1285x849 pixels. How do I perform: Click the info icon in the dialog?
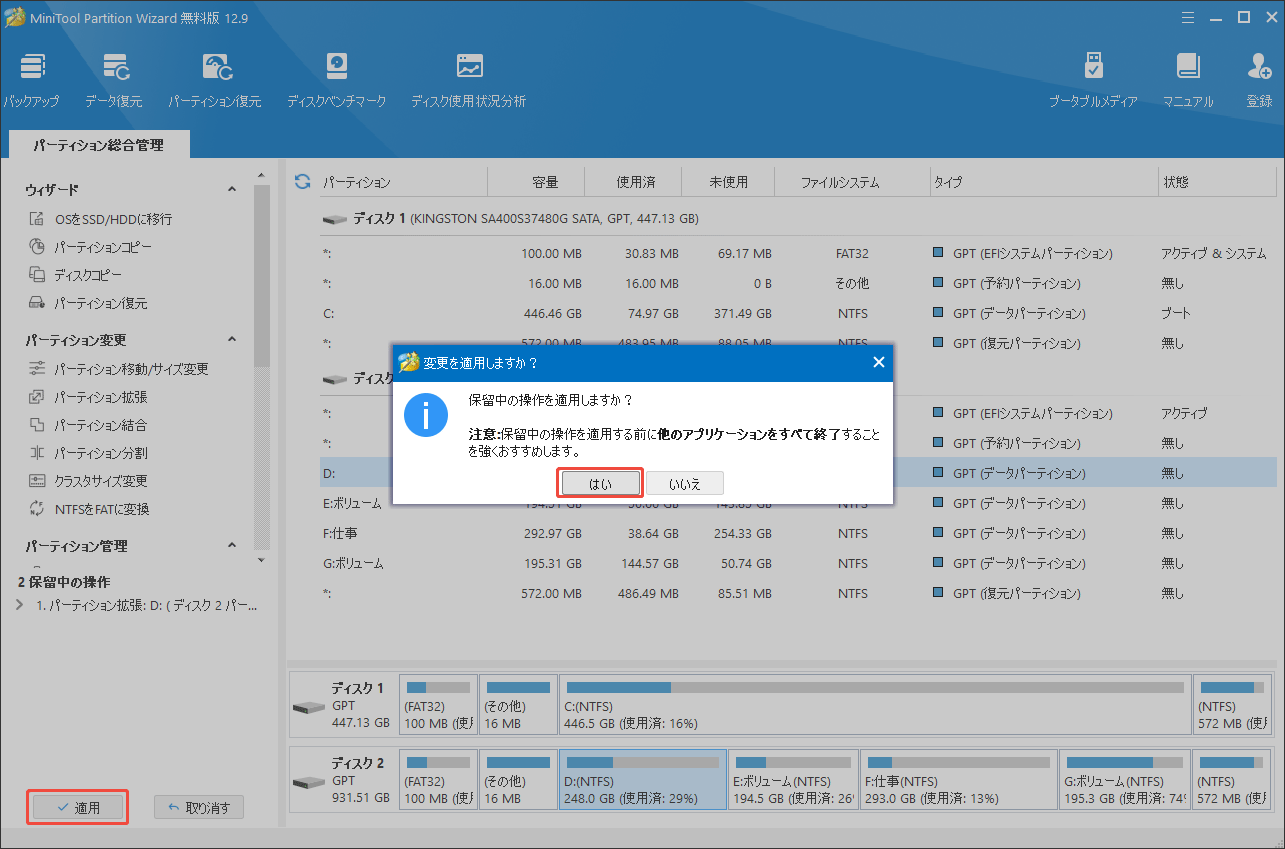click(426, 416)
